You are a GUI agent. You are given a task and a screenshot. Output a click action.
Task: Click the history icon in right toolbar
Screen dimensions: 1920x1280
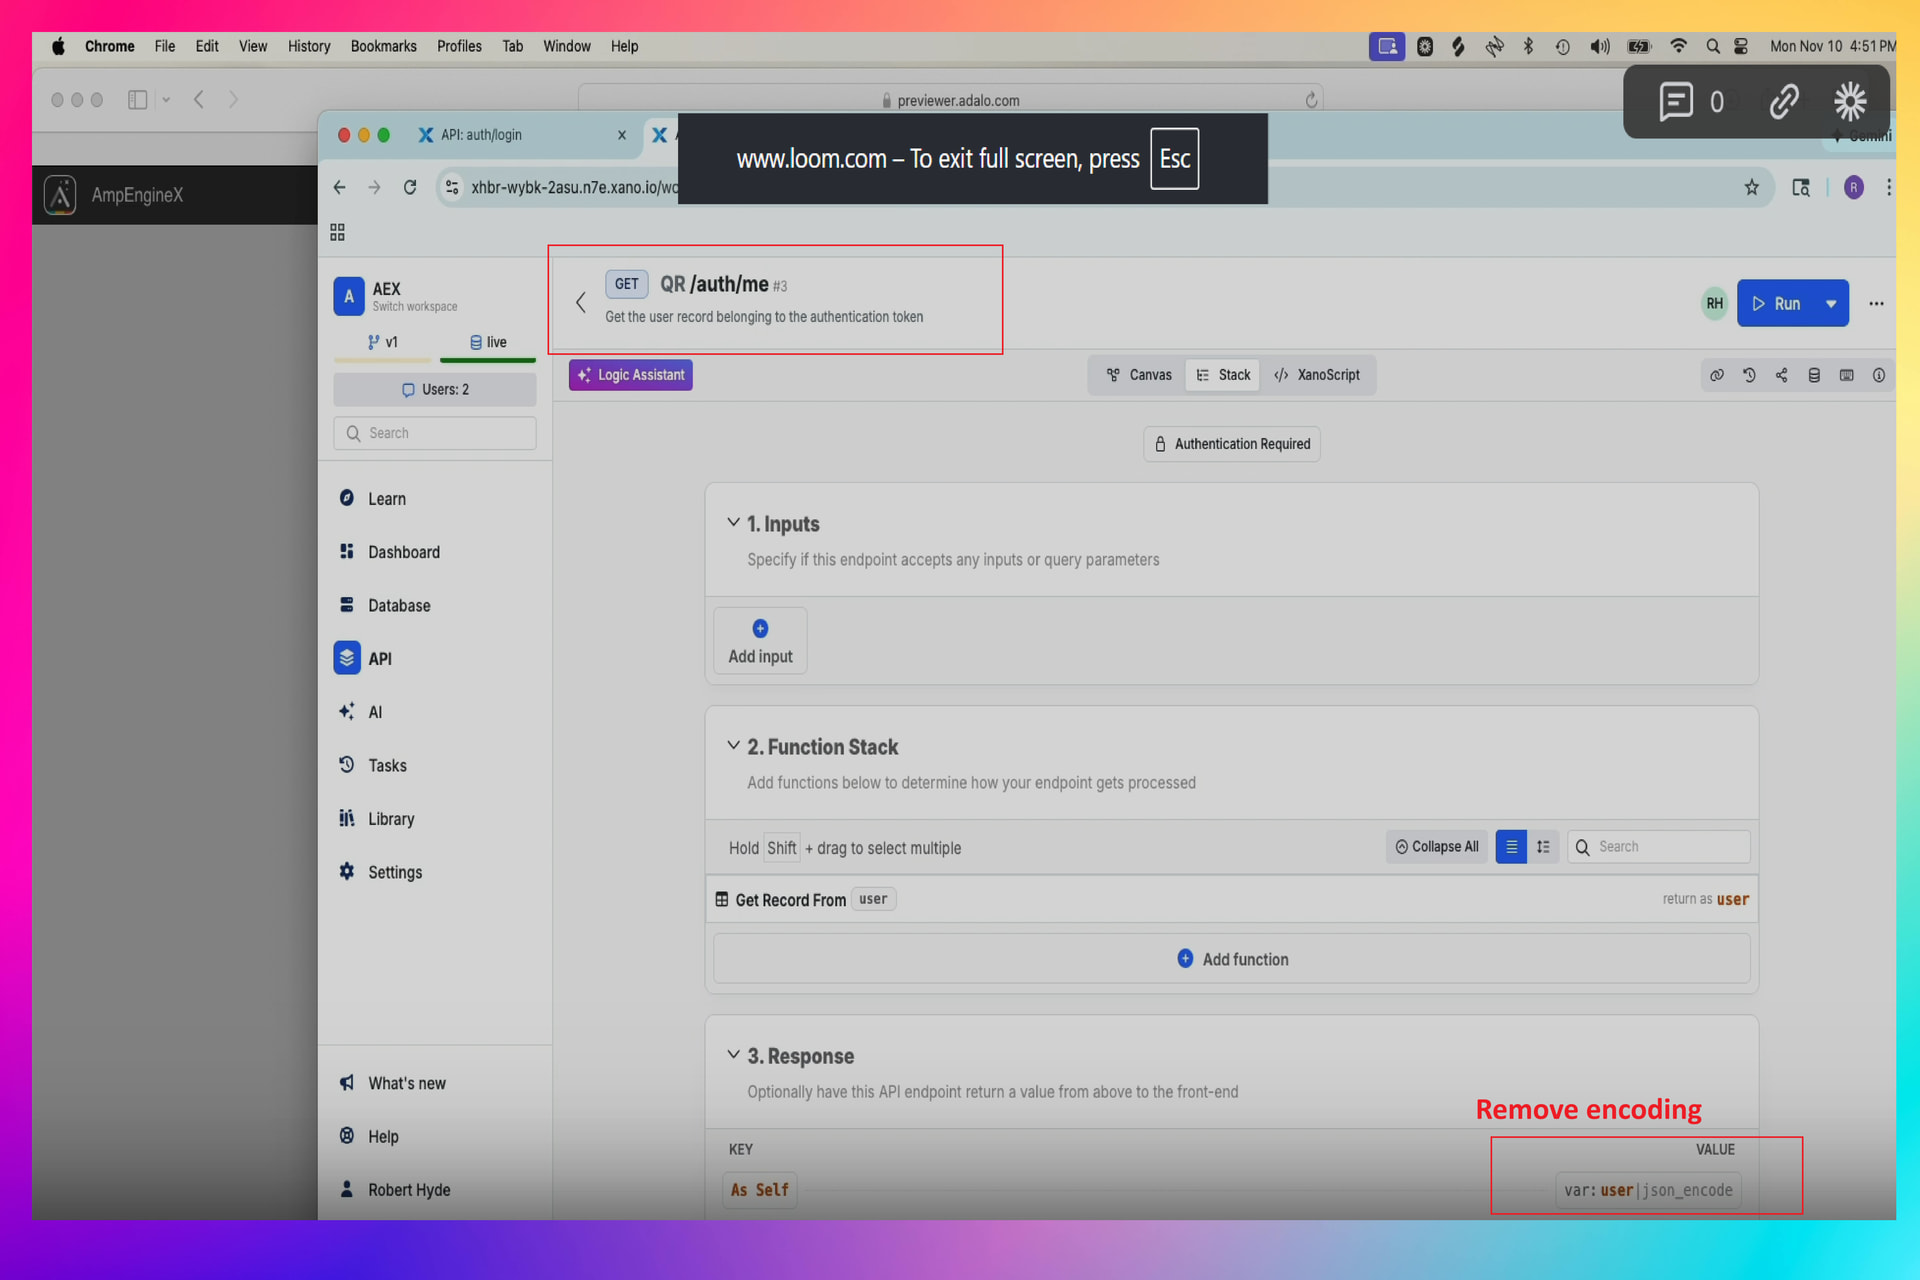1749,375
